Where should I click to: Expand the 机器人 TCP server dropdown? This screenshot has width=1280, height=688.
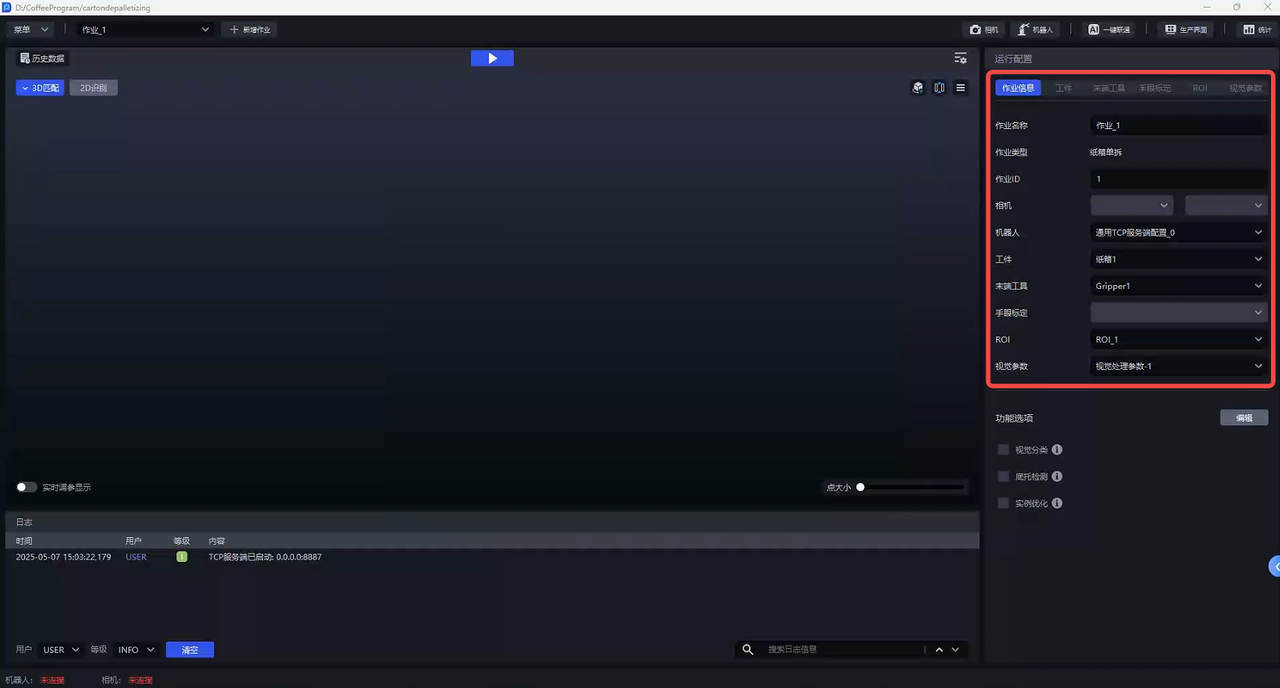click(1178, 232)
